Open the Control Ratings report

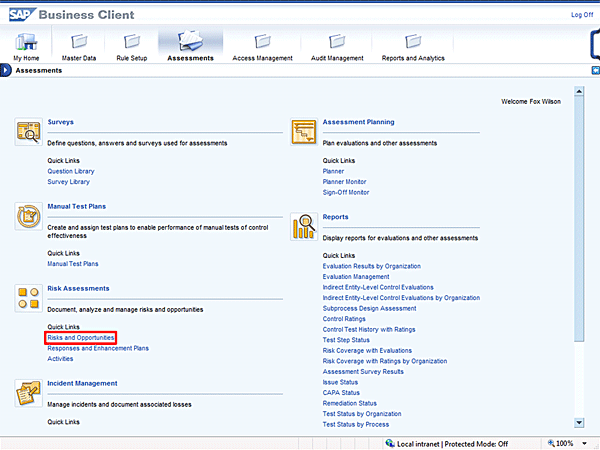point(344,319)
